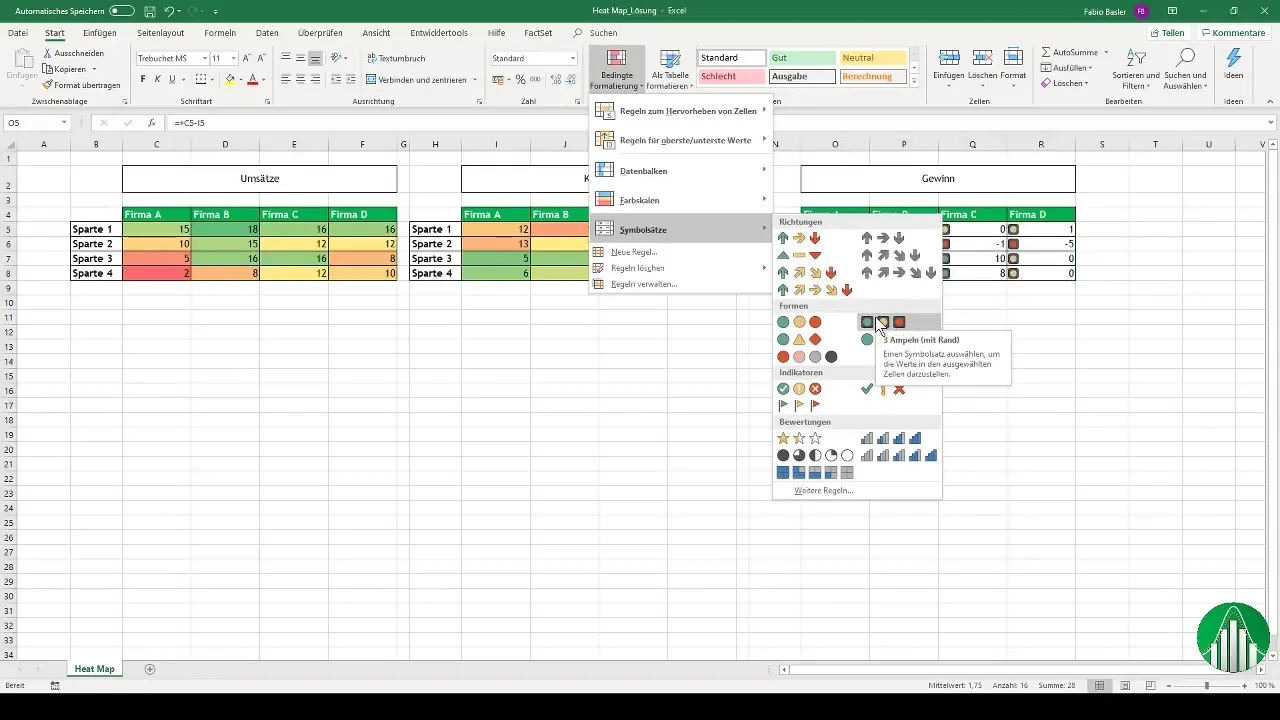This screenshot has width=1280, height=720.
Task: Select the 5 bars rating icon set
Action: (x=899, y=455)
